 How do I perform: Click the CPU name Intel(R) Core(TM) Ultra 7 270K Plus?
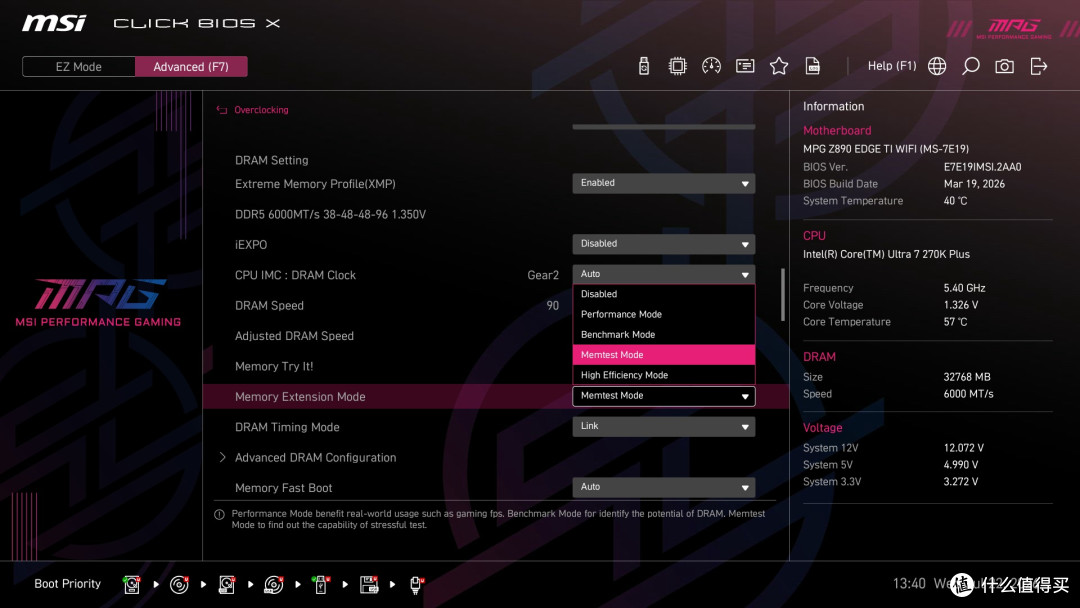pyautogui.click(x=886, y=254)
